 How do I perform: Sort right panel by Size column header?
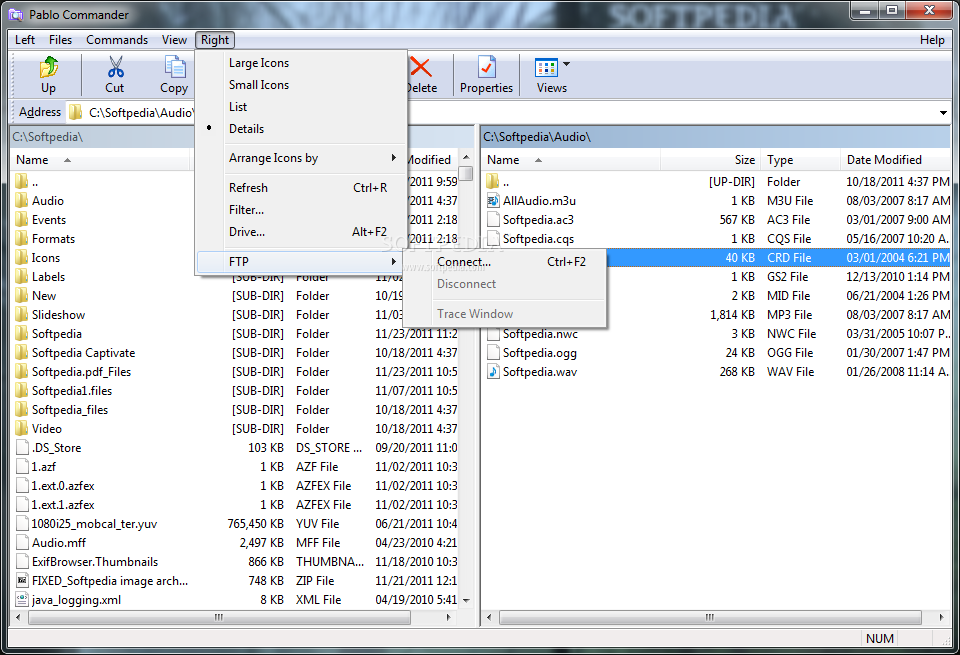pyautogui.click(x=710, y=160)
